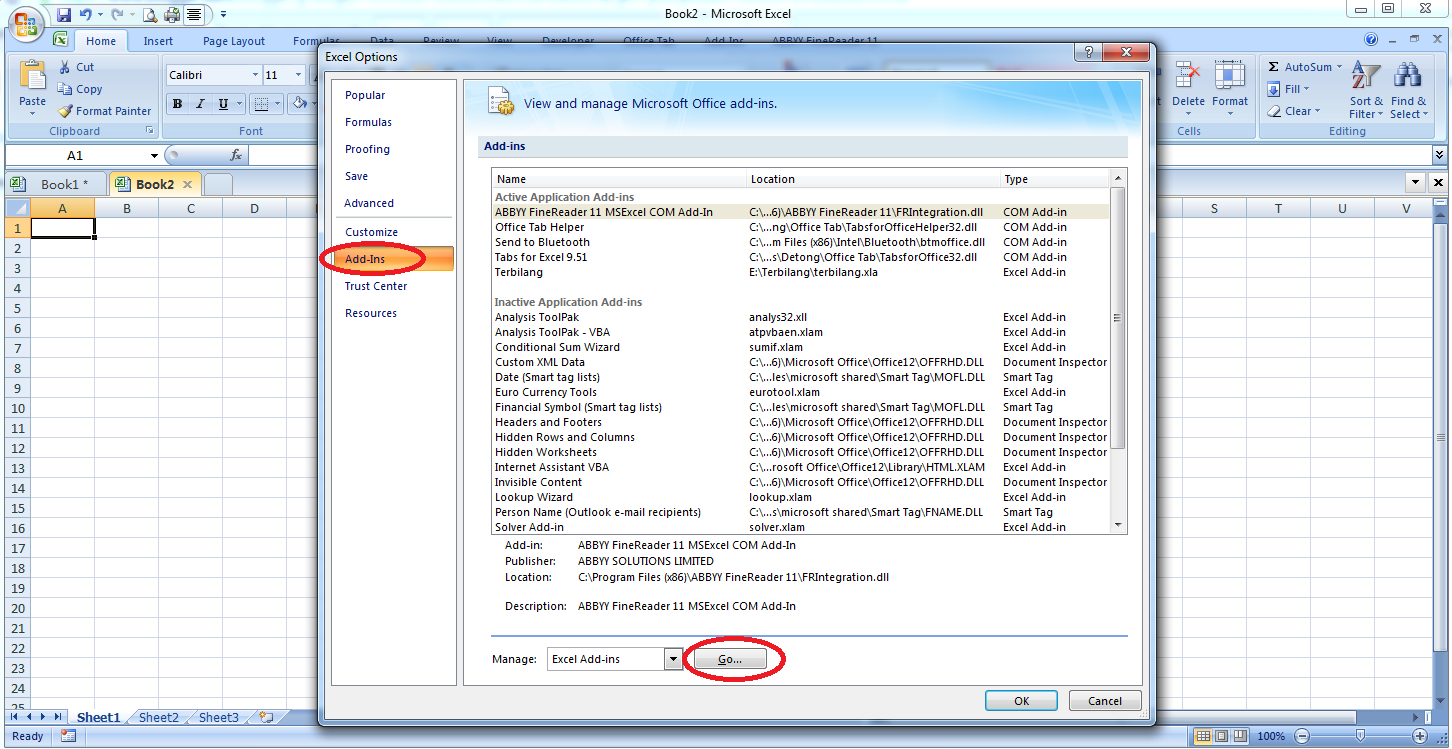Select Popular in Excel Options sidebar
Viewport: 1452px width, 749px height.
click(365, 95)
